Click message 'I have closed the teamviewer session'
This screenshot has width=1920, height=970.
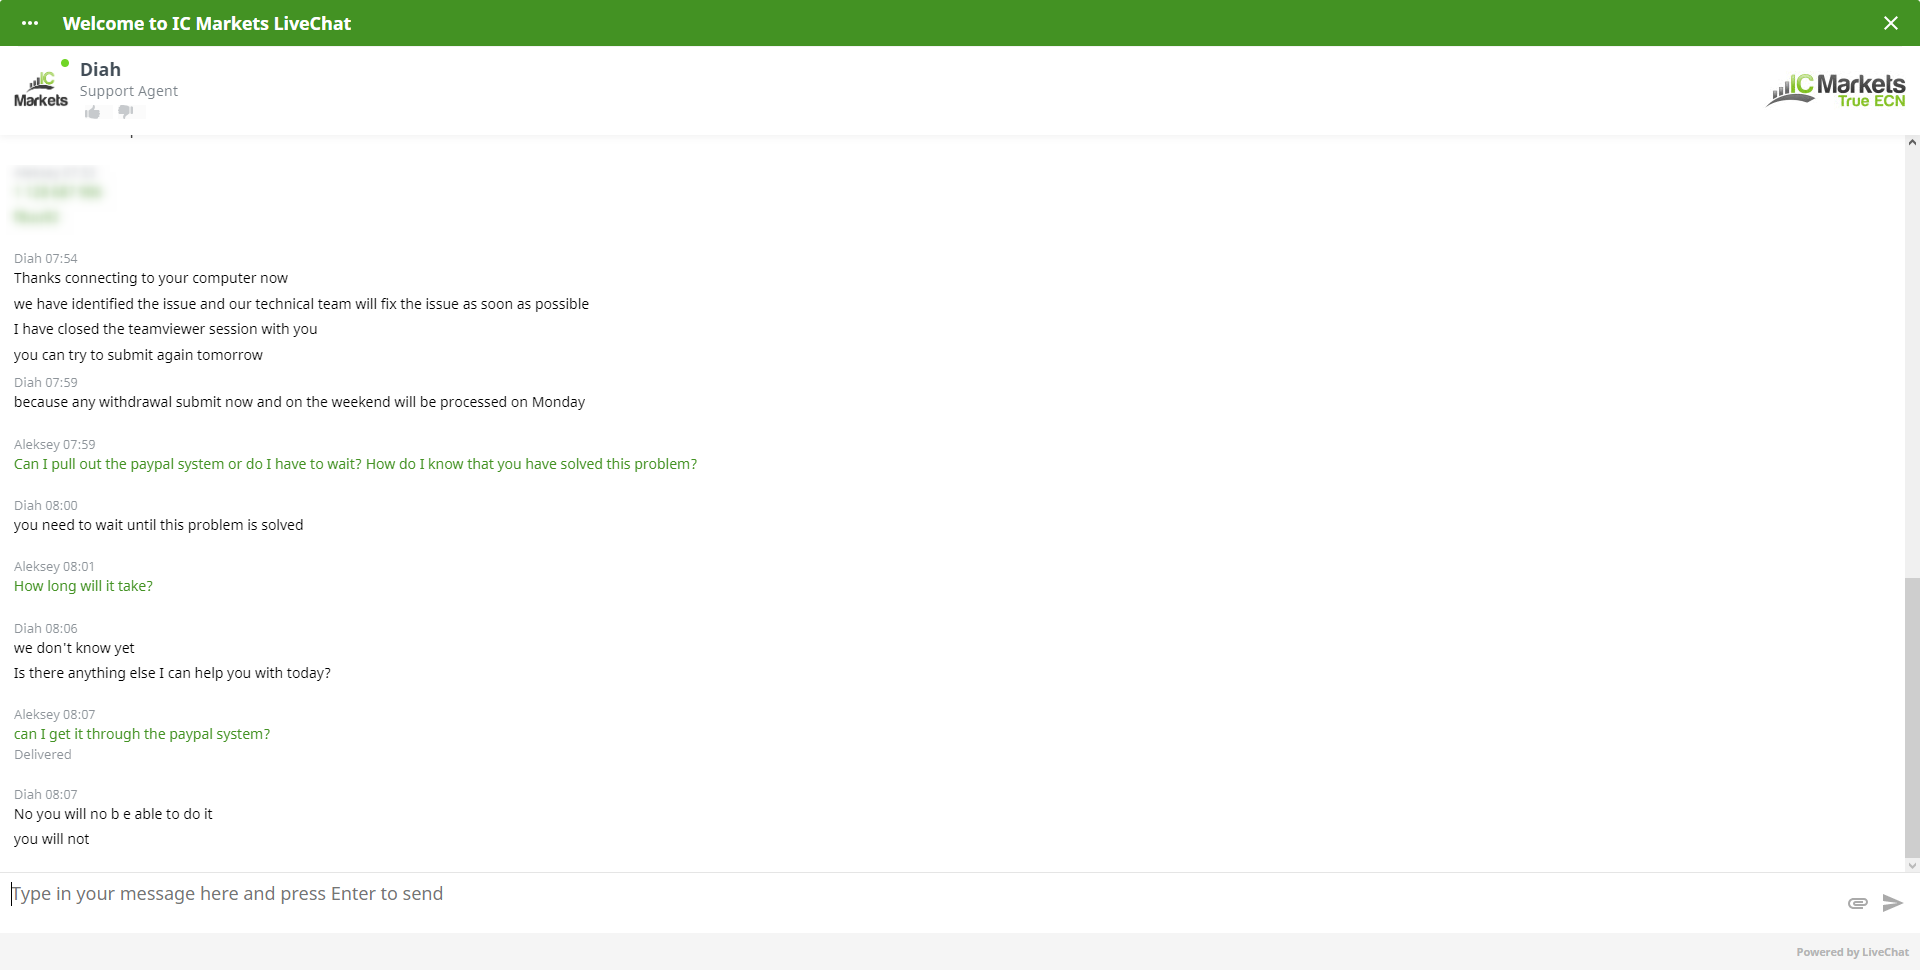(166, 329)
